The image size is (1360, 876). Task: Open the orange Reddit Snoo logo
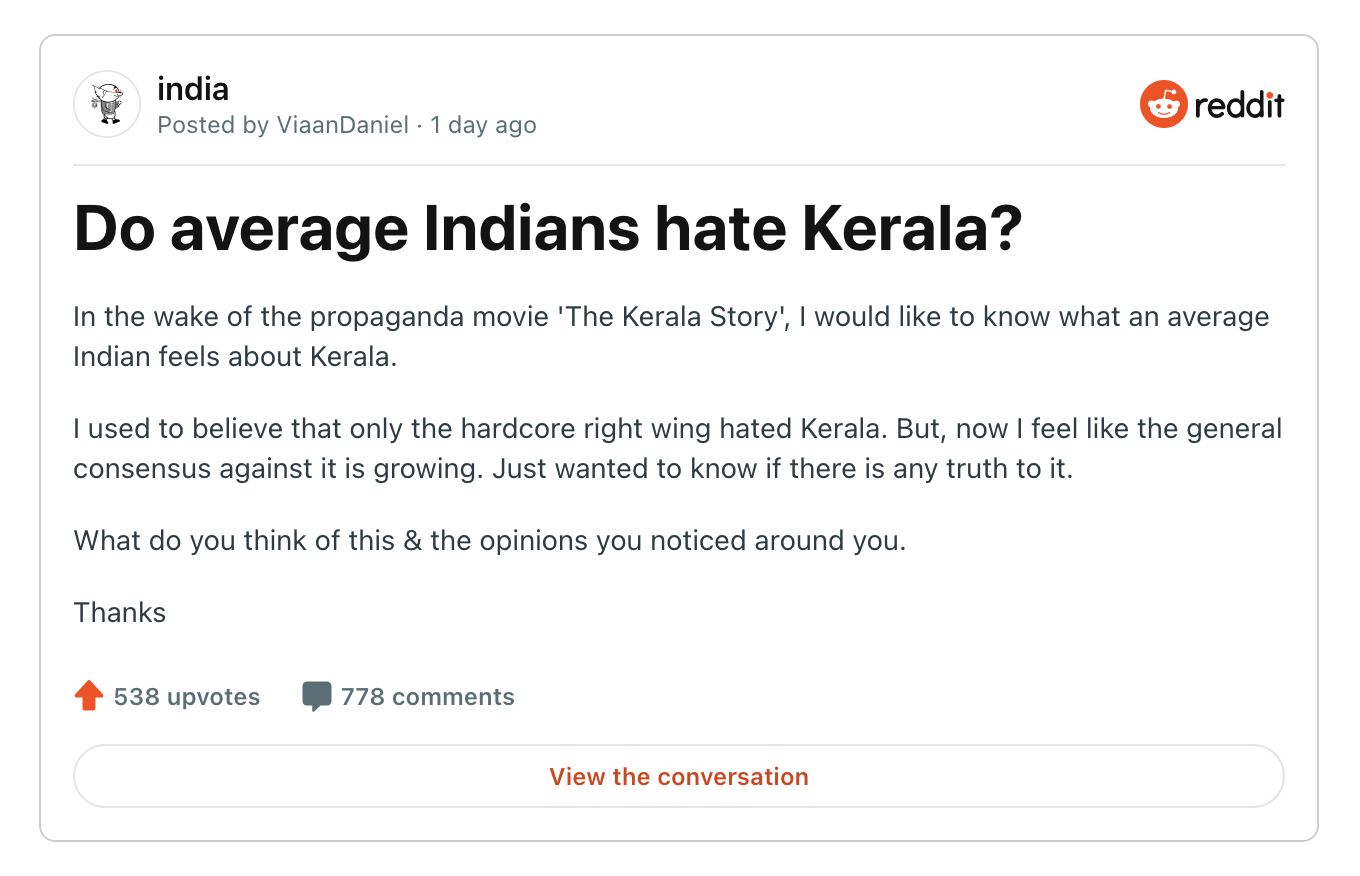(1163, 104)
